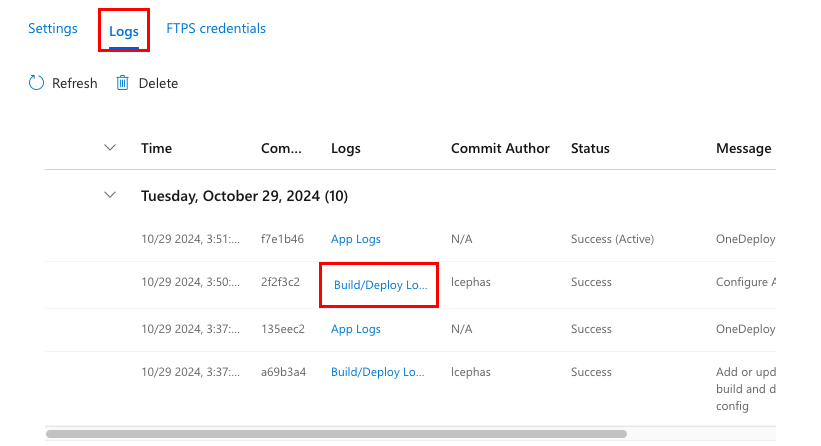This screenshot has width=821, height=446.
Task: Click the Delete trash can icon
Action: coord(123,83)
